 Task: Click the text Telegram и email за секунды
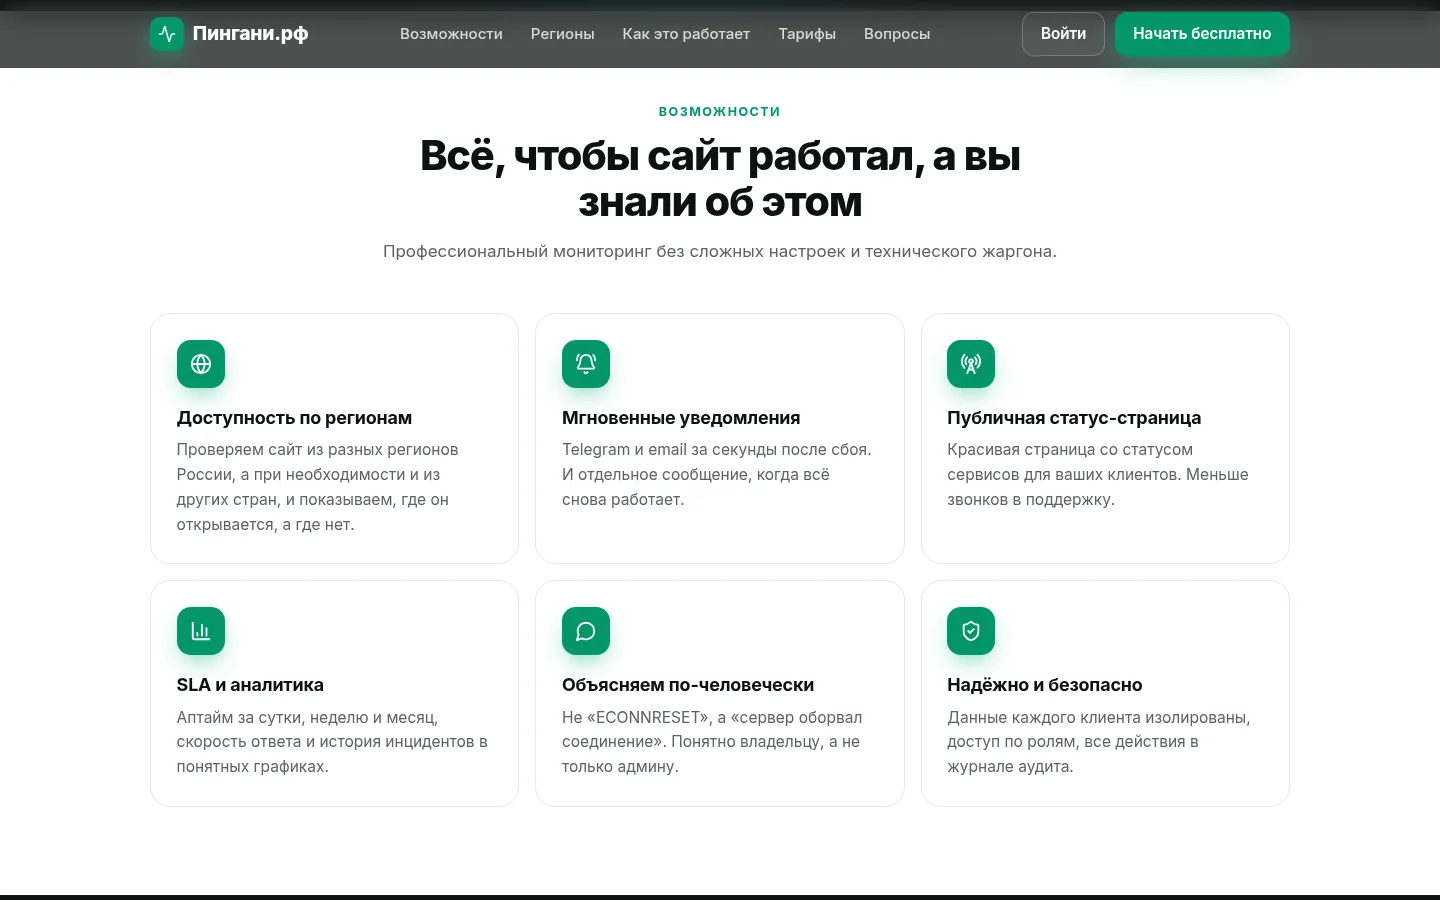(x=717, y=475)
